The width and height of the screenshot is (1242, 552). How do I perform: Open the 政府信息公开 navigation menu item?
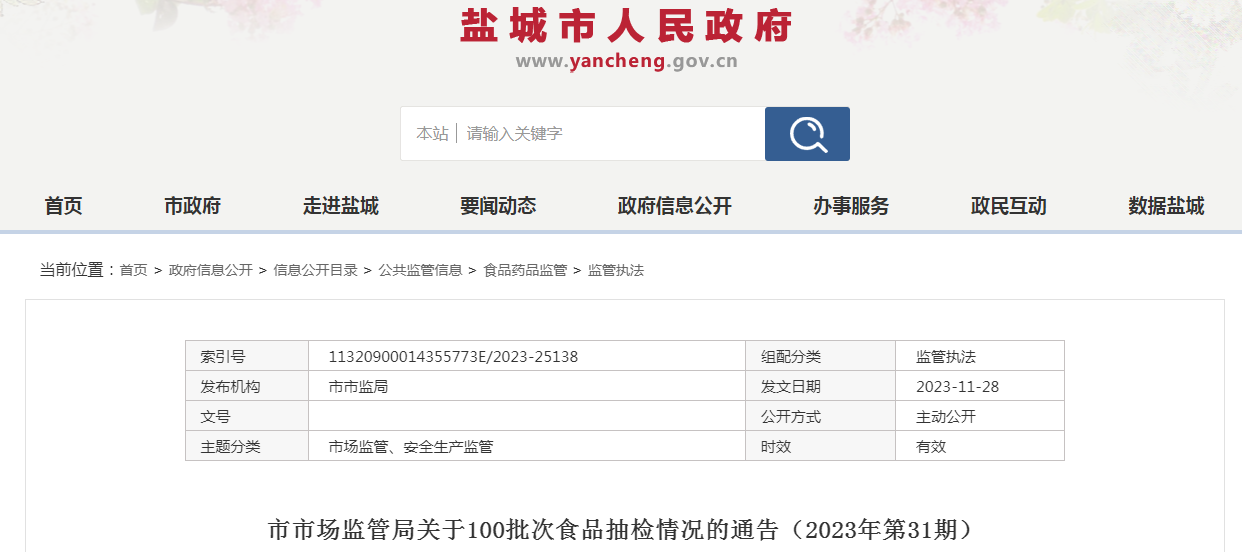(x=675, y=206)
